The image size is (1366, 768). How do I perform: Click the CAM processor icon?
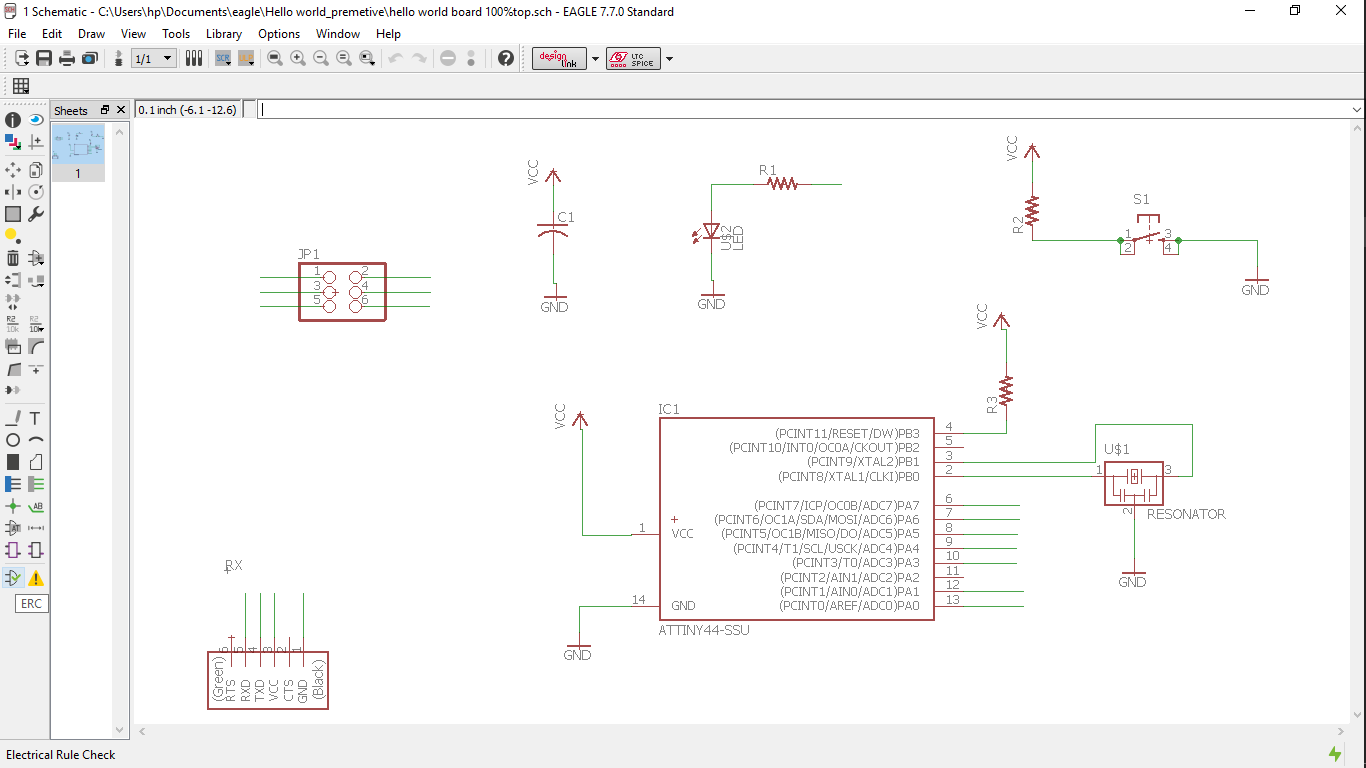(89, 59)
